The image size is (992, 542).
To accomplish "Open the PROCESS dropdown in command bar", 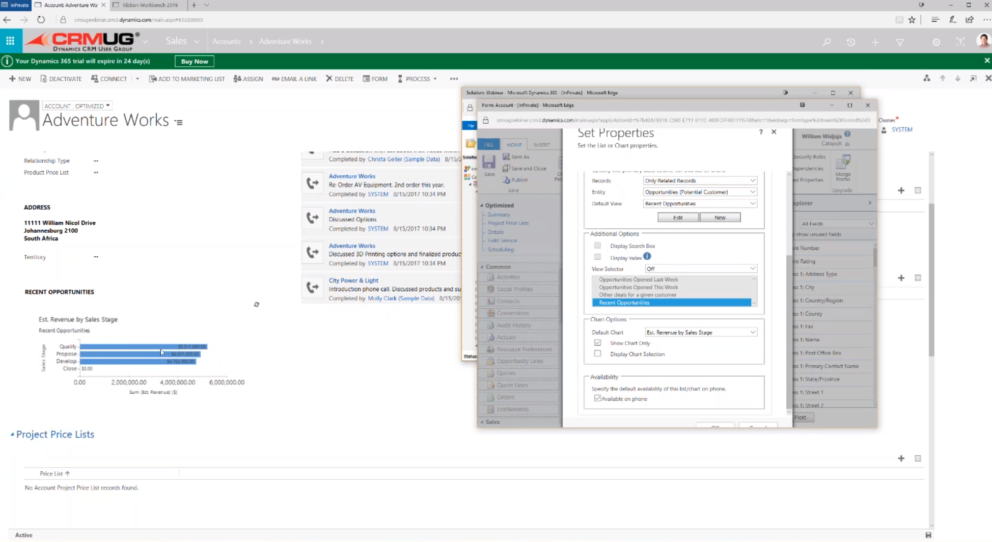I will [x=417, y=79].
